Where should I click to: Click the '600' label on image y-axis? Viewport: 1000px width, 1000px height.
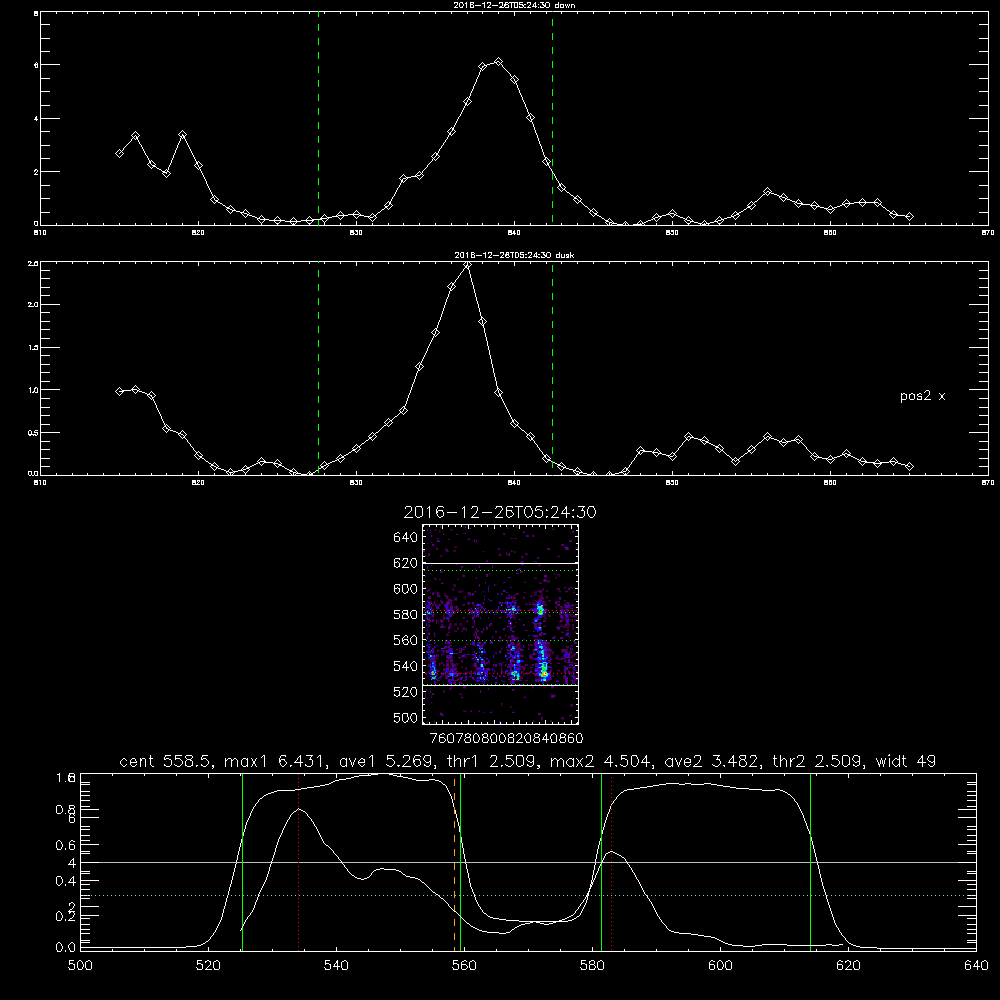(x=406, y=589)
